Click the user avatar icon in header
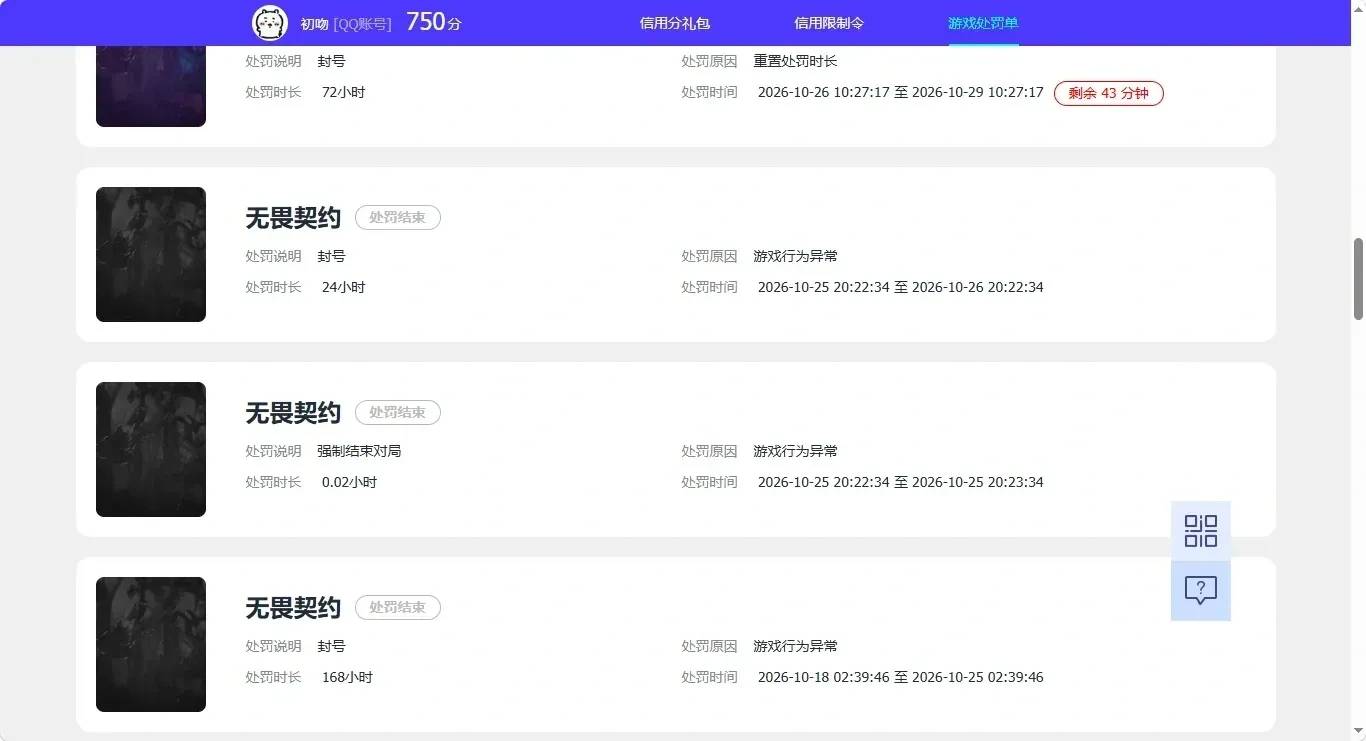The height and width of the screenshot is (741, 1366). tap(270, 22)
